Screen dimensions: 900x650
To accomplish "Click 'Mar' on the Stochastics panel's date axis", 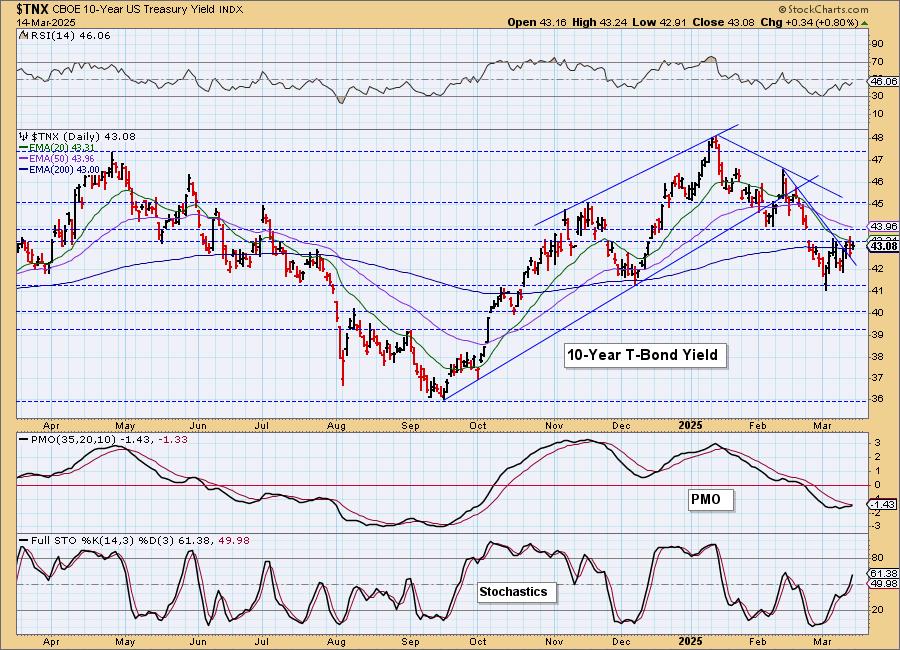I will 823,641.
